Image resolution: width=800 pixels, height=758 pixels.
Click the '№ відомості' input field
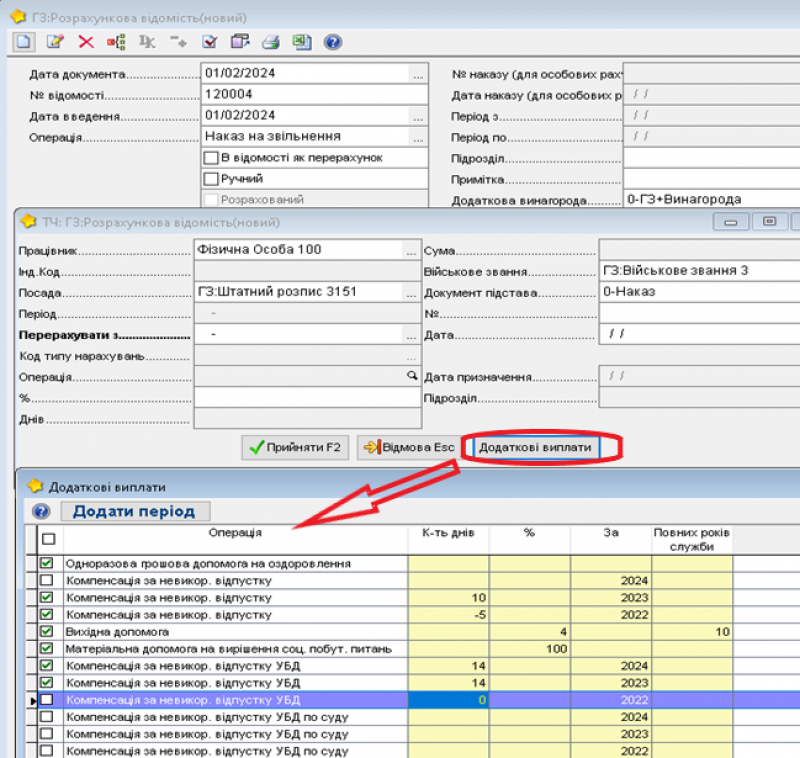[315, 95]
